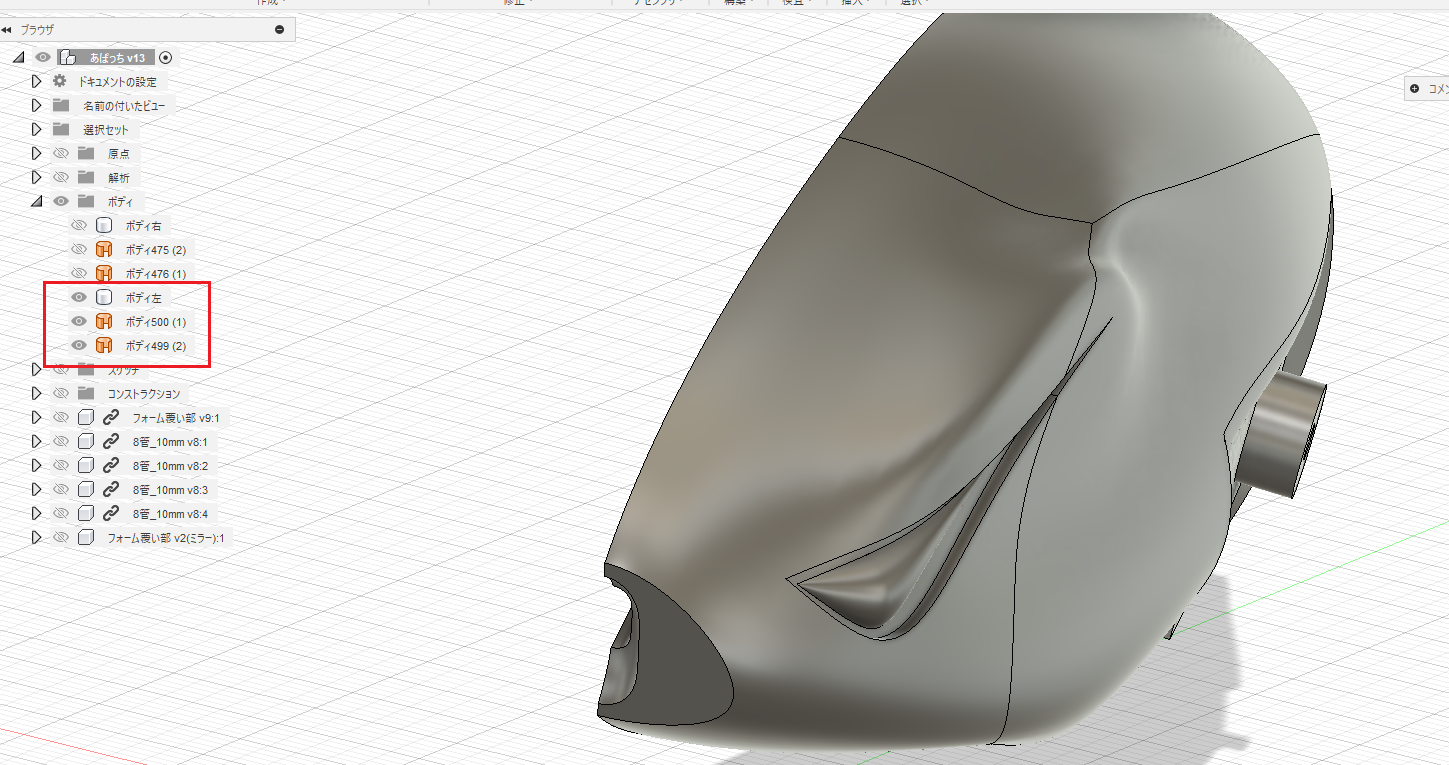Select the フォーム覆い部 v2(ミラー):1 name
The width and height of the screenshot is (1449, 765).
pos(166,538)
